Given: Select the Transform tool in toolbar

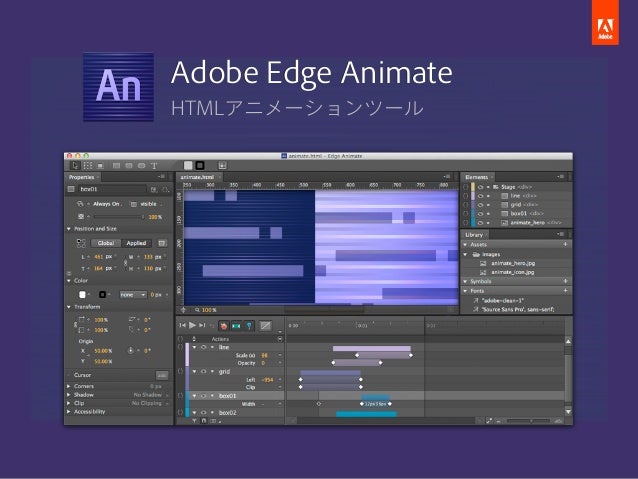Looking at the screenshot, I should point(87,166).
